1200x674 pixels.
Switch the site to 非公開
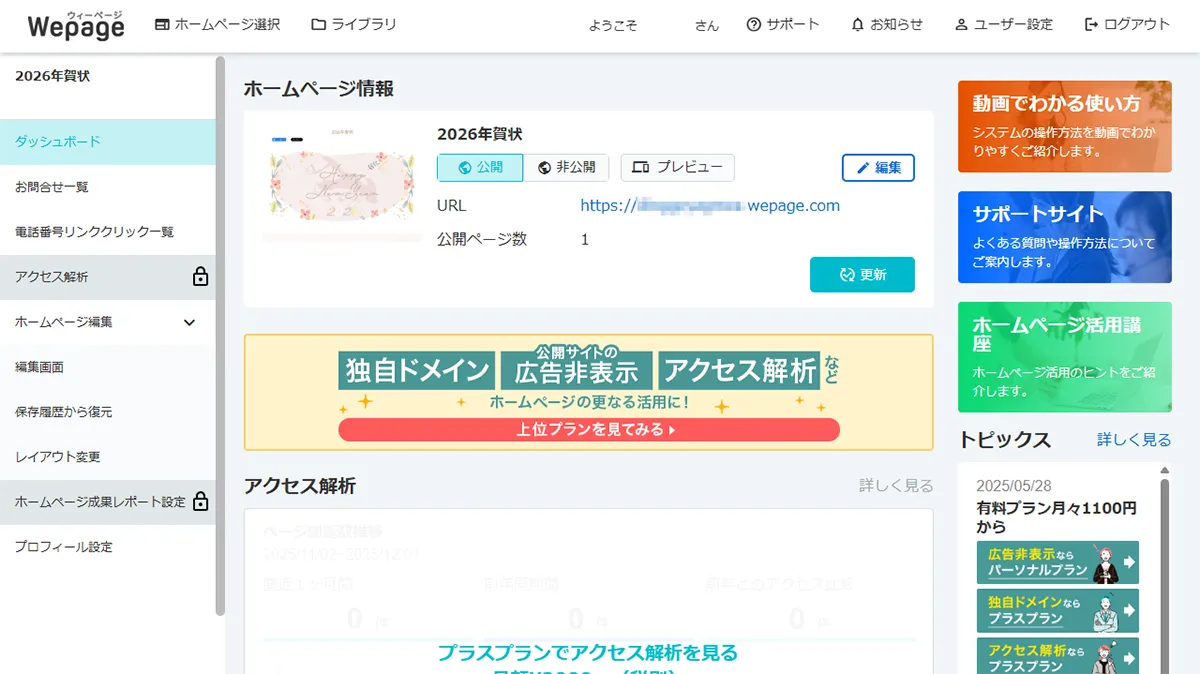pos(568,167)
